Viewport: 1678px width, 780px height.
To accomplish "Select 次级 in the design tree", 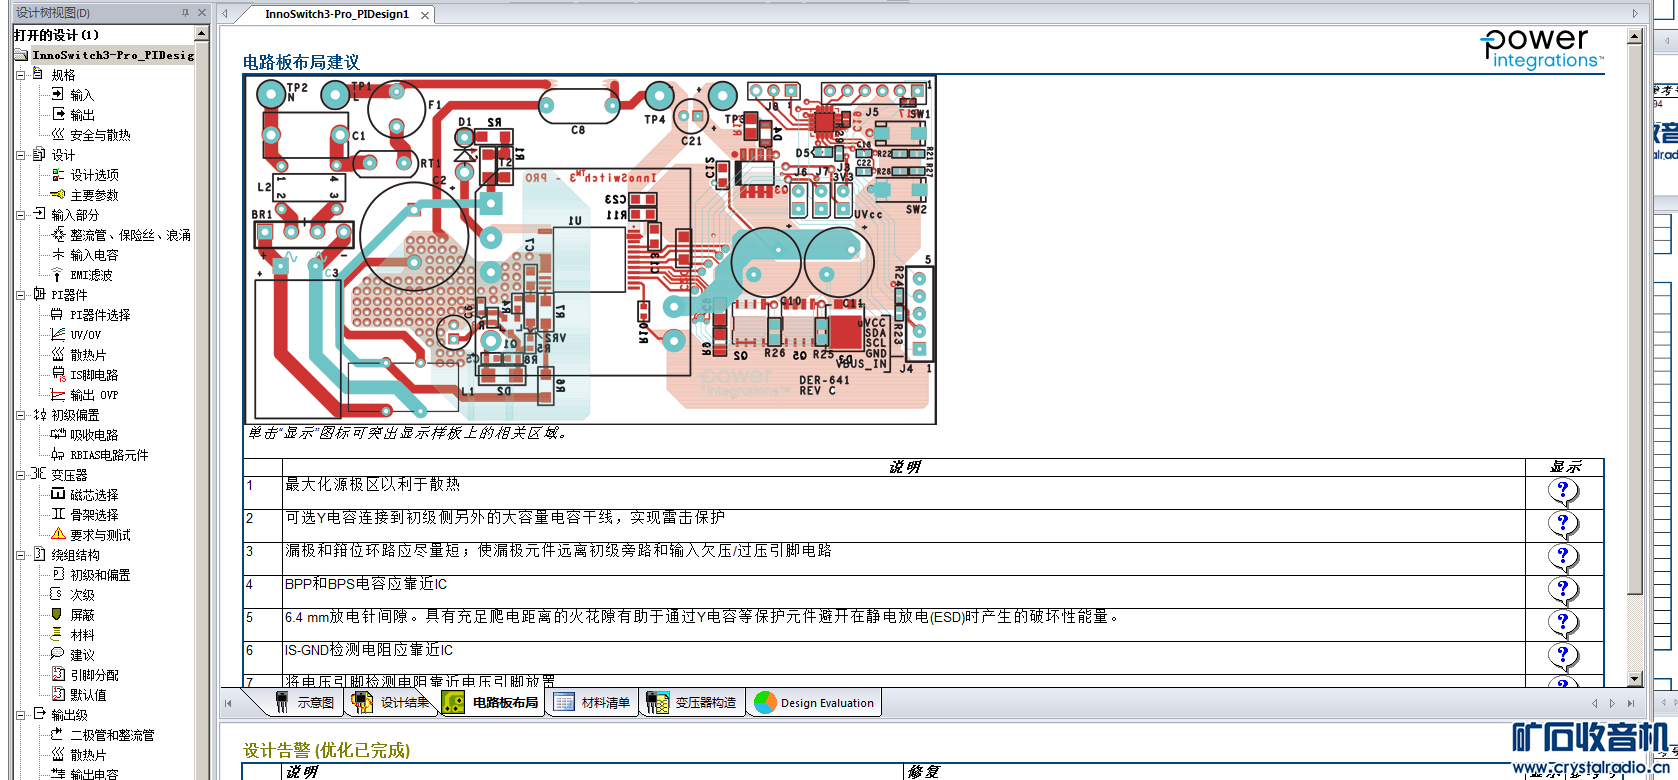I will pyautogui.click(x=82, y=595).
